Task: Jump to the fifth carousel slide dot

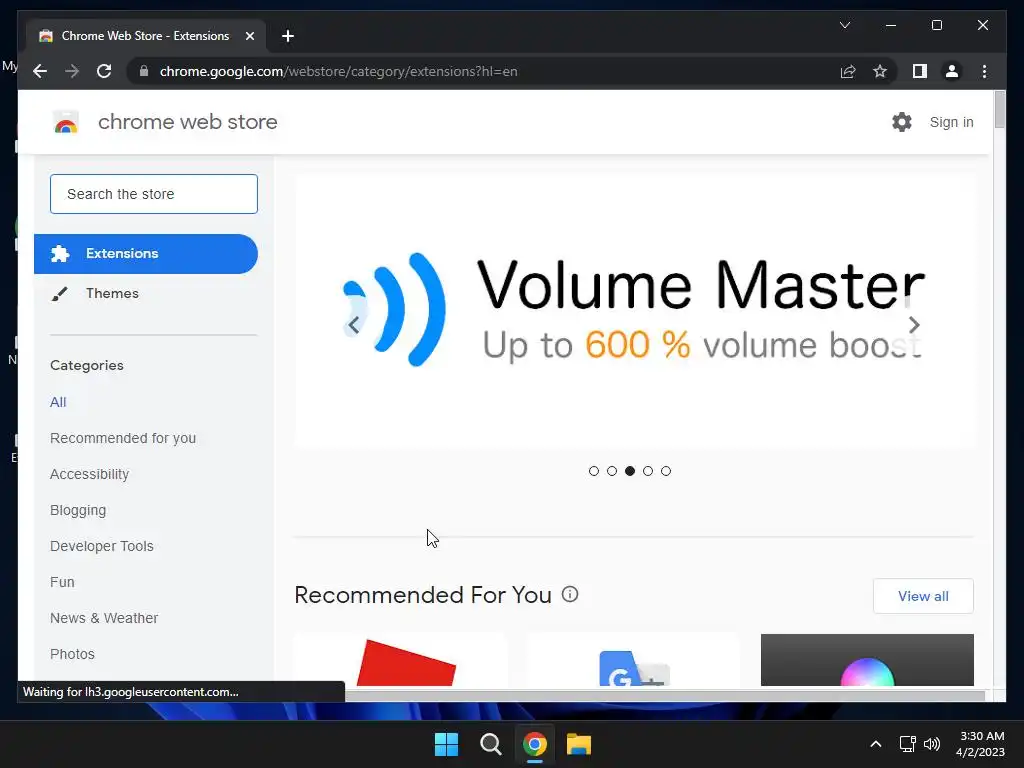Action: 665,471
